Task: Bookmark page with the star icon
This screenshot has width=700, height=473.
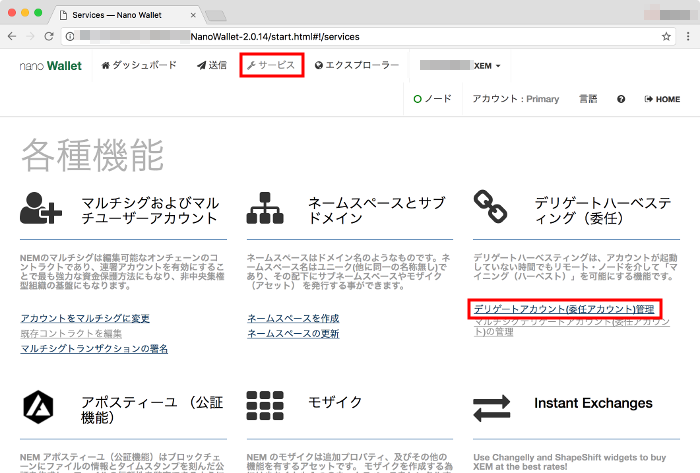Action: pos(666,36)
